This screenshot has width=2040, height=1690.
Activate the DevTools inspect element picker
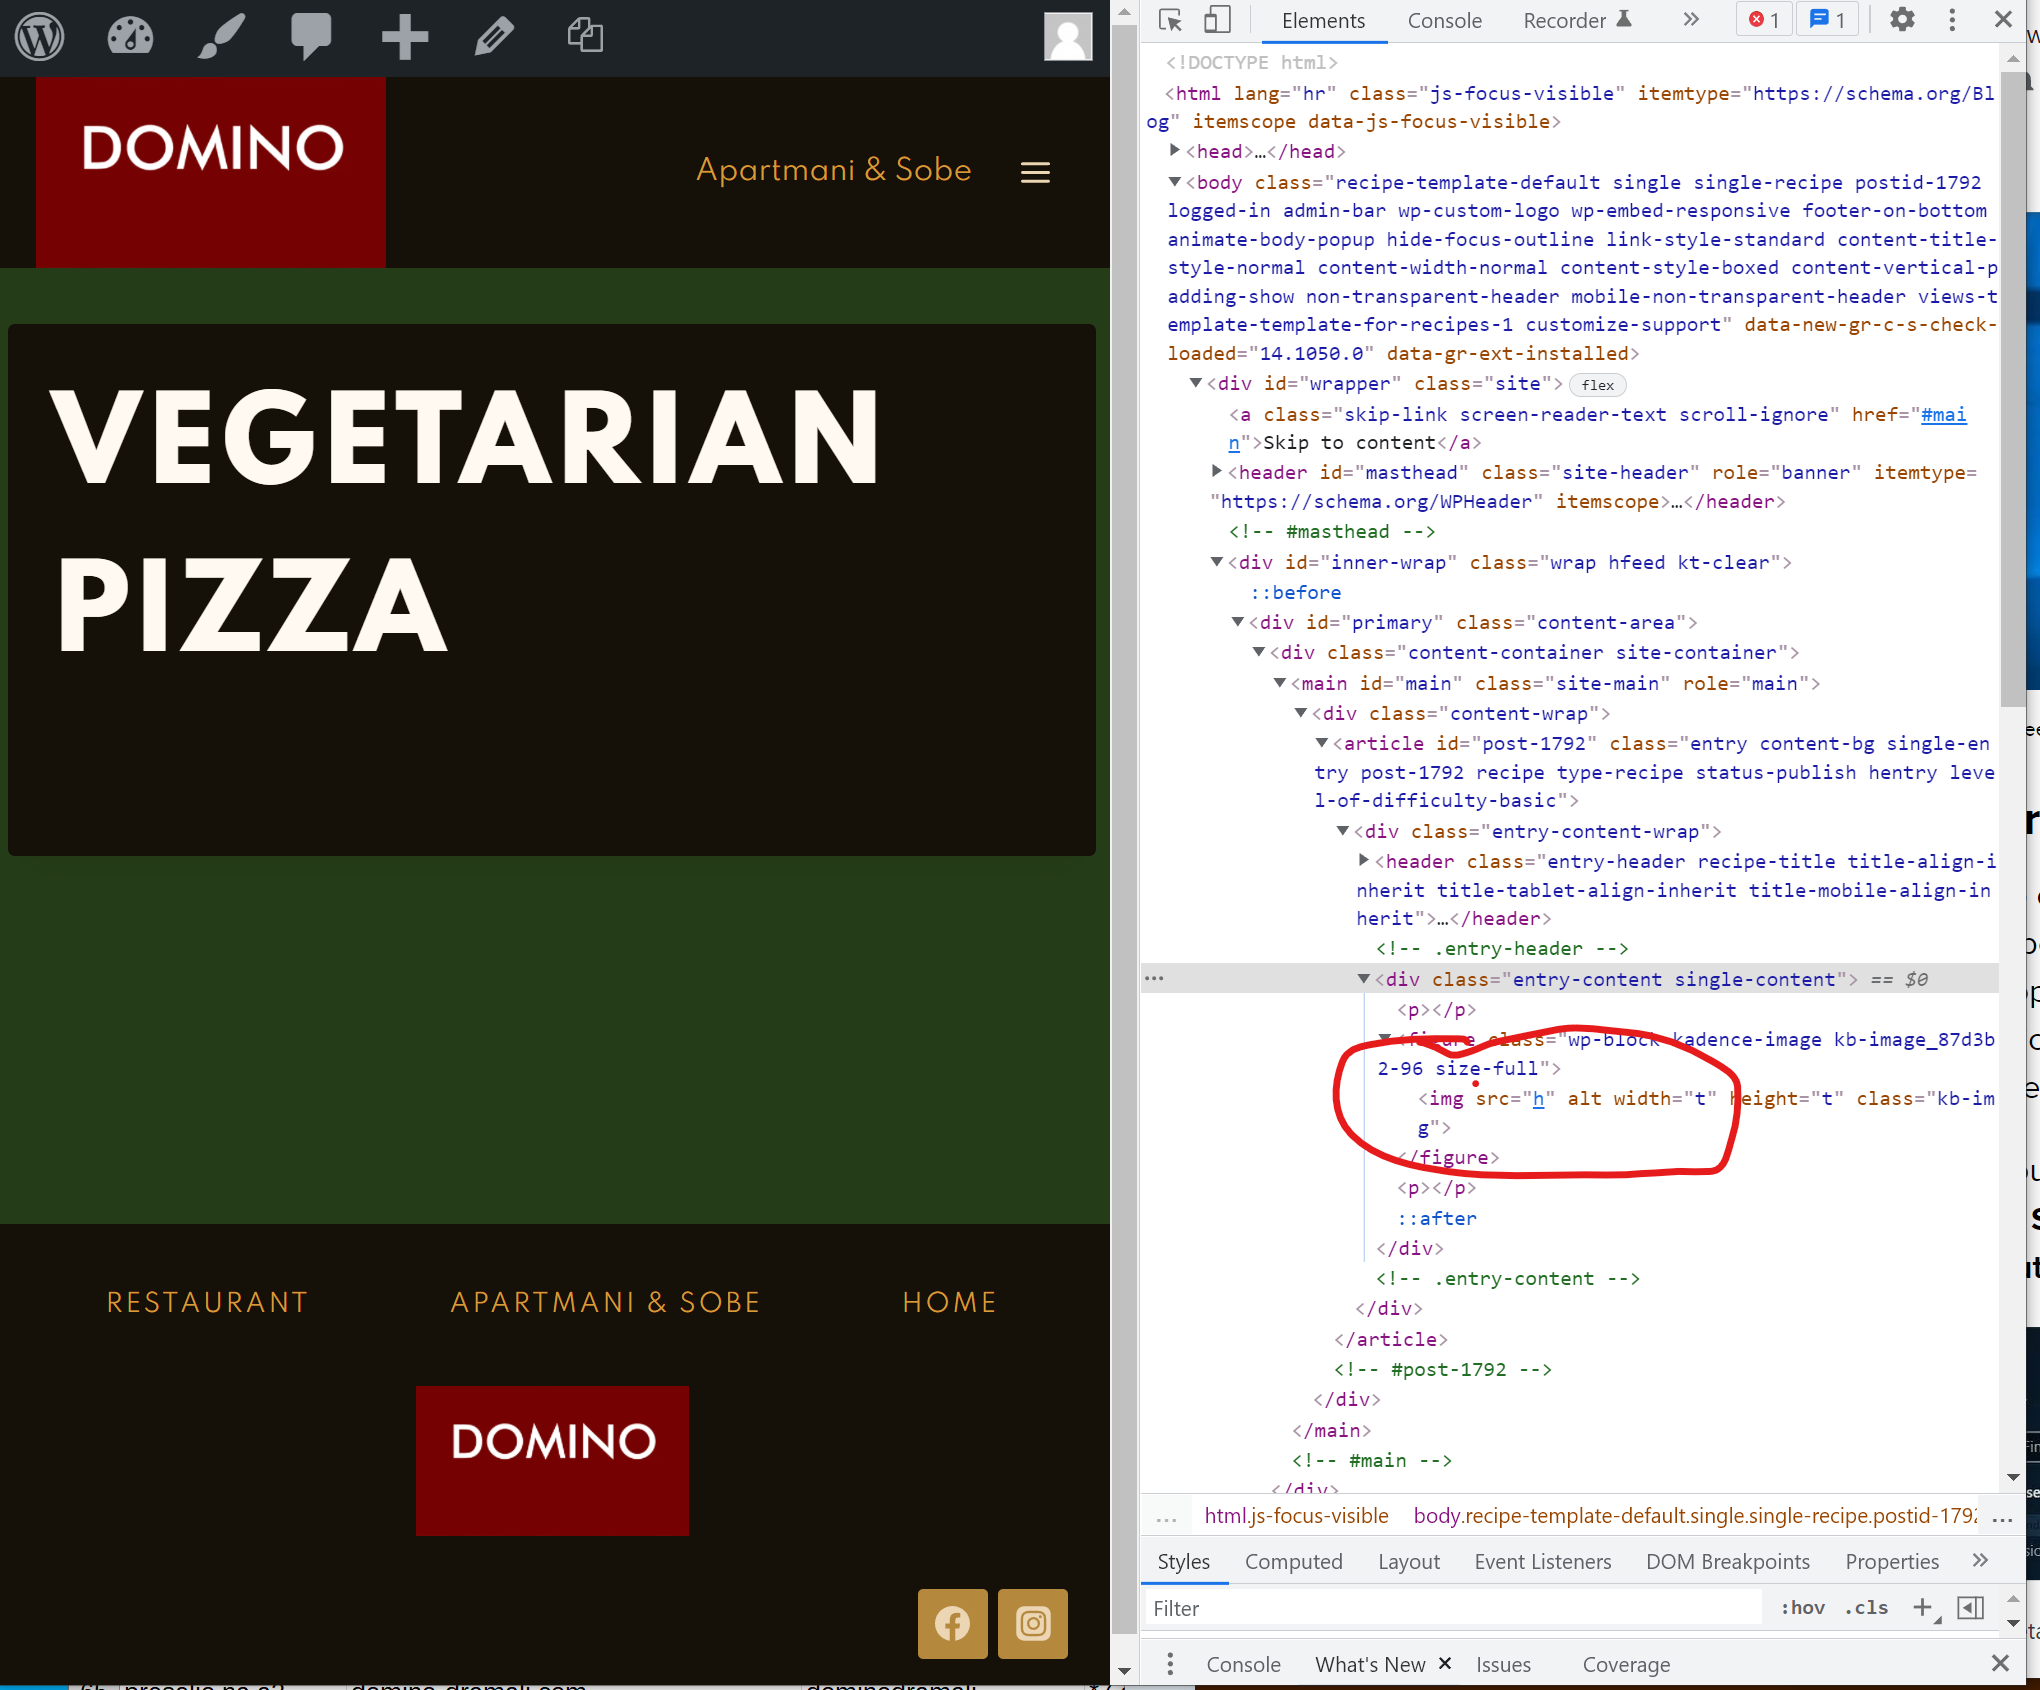(1170, 20)
